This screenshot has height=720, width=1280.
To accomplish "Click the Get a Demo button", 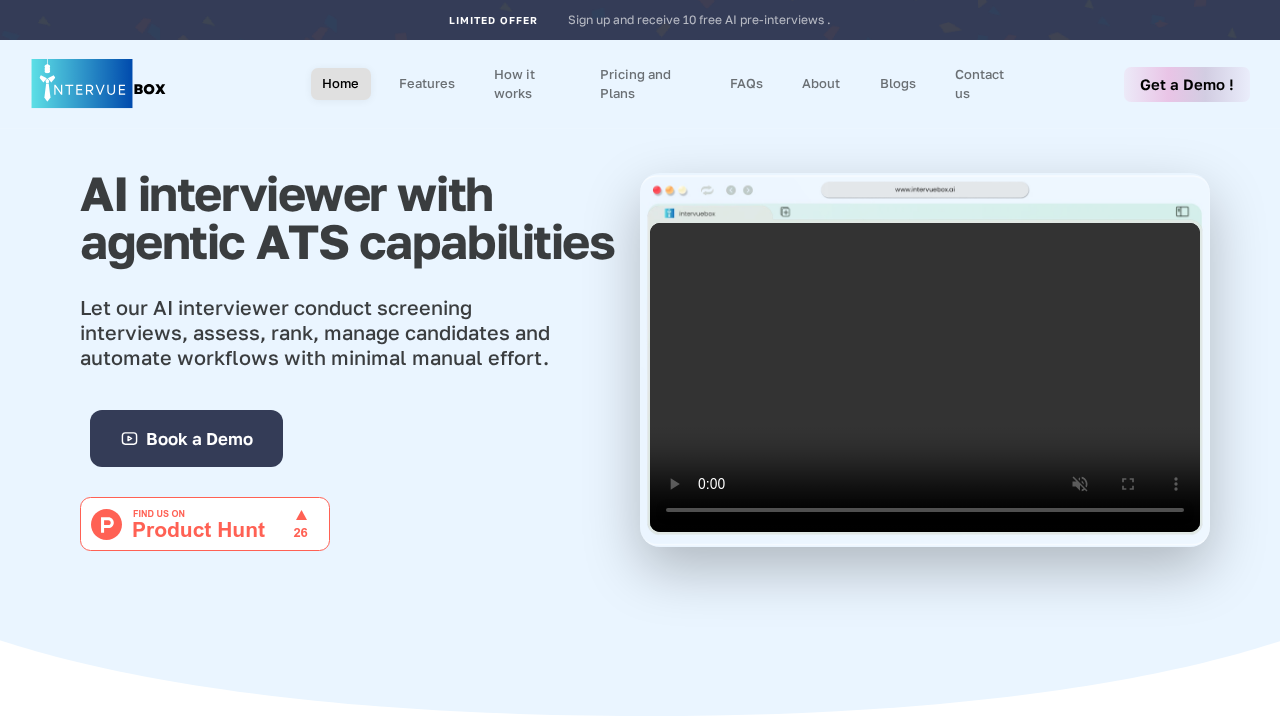I will pyautogui.click(x=1186, y=84).
